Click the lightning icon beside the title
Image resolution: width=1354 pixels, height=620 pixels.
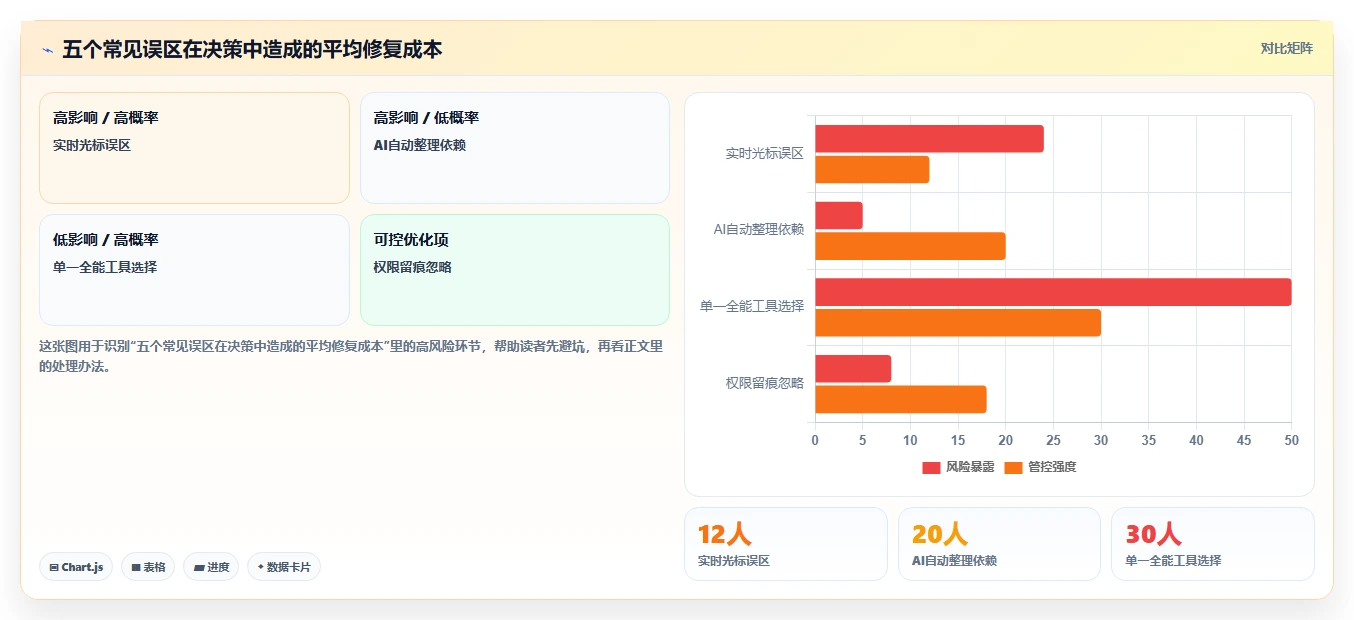pos(47,49)
